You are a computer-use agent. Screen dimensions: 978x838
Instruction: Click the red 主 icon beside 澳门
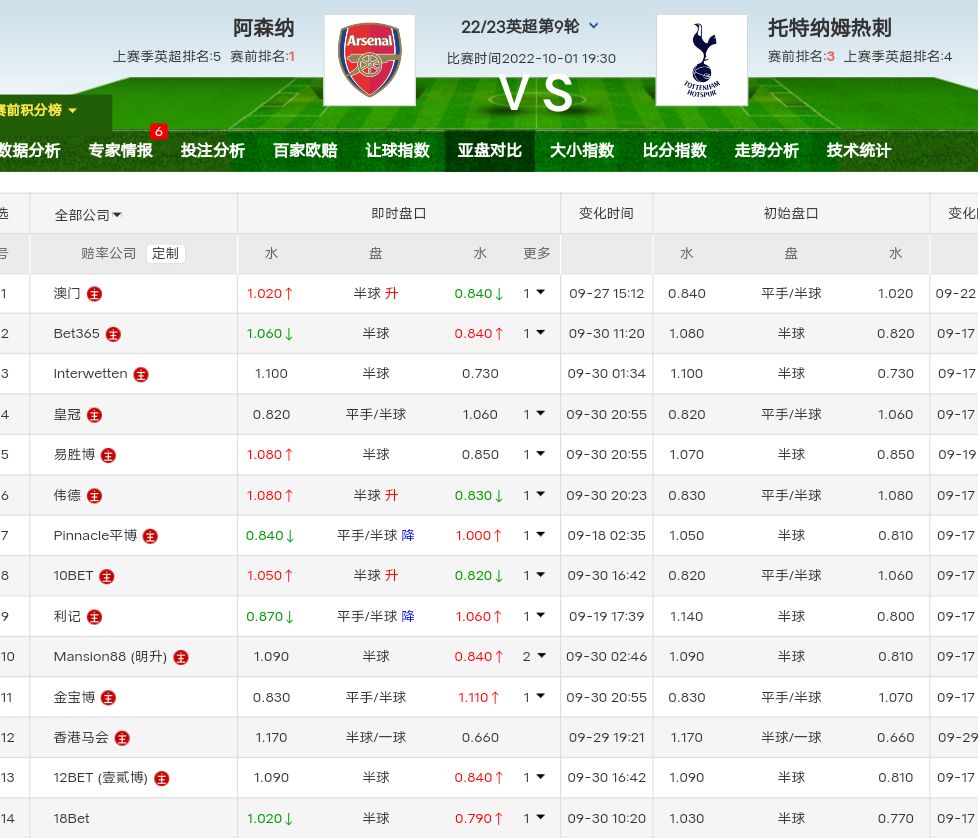95,294
